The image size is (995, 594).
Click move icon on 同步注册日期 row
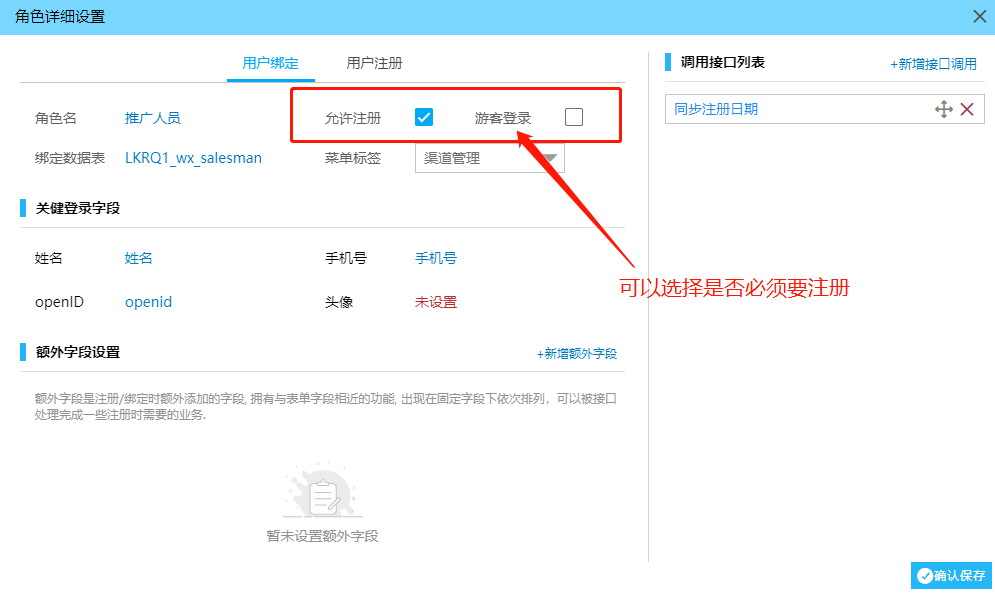coord(944,109)
